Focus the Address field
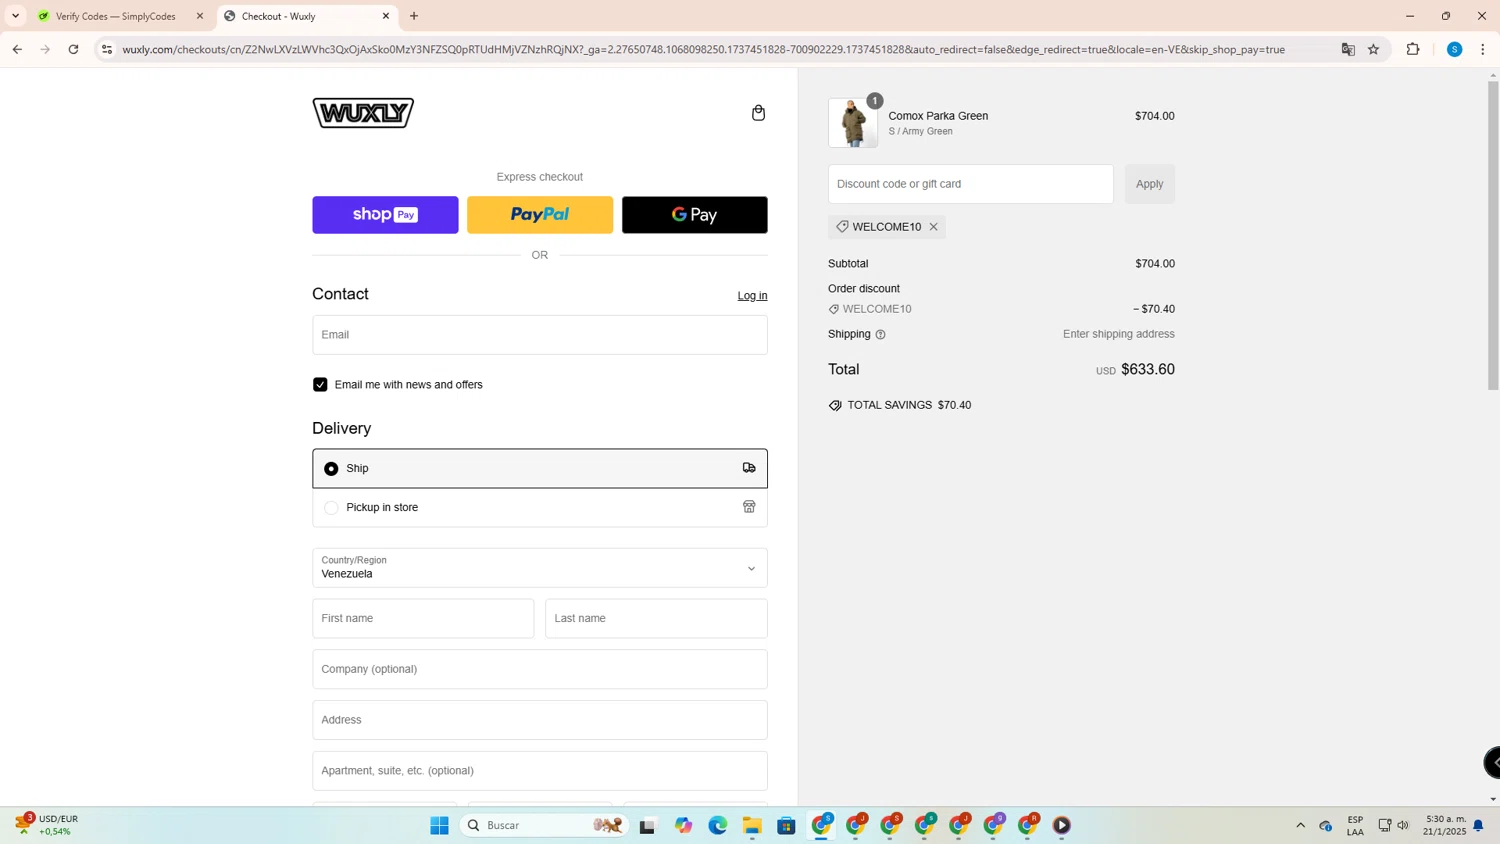This screenshot has height=844, width=1500. coord(540,720)
